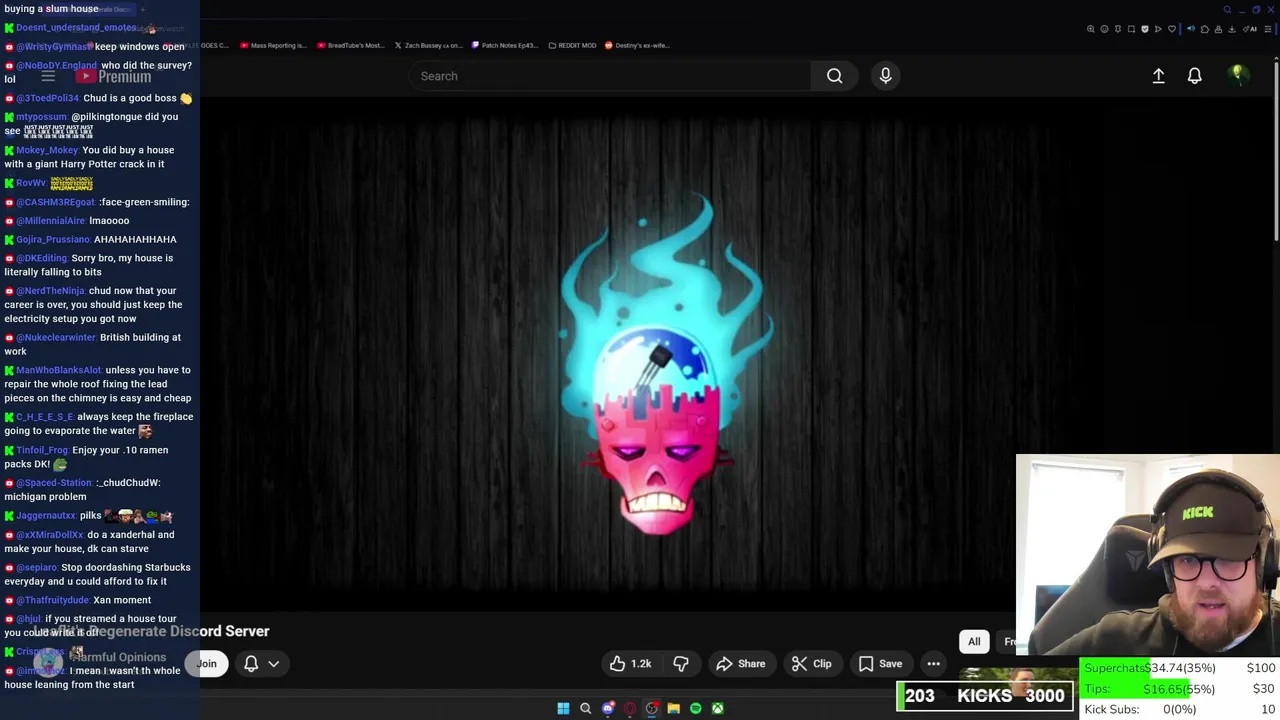Open Xbox app from the taskbar

pos(717,708)
